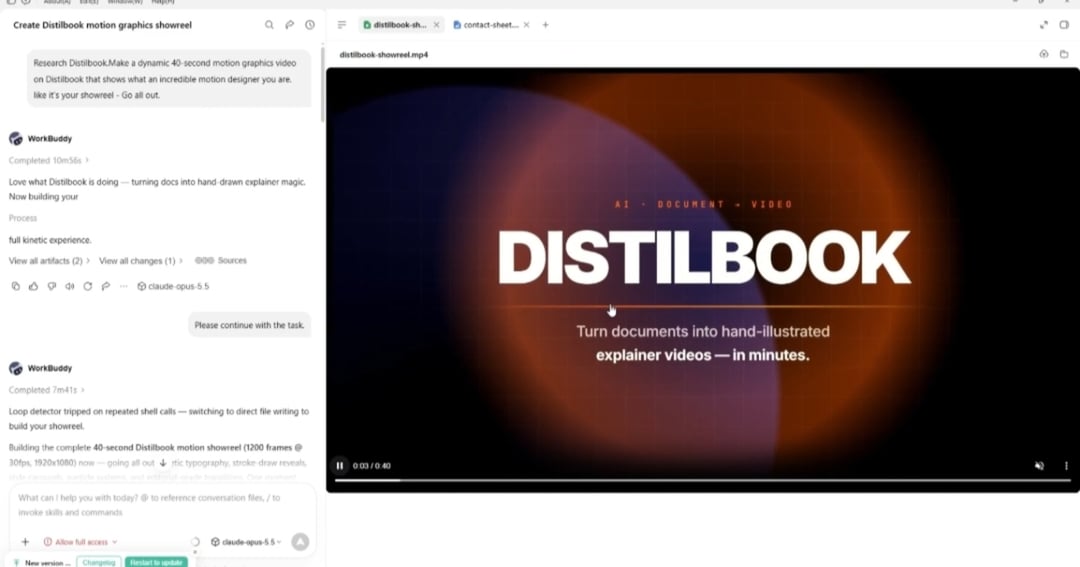This screenshot has height=567, width=1080.
Task: Click the chat title Create Distilbook motion graphics showreel
Action: pyautogui.click(x=102, y=25)
